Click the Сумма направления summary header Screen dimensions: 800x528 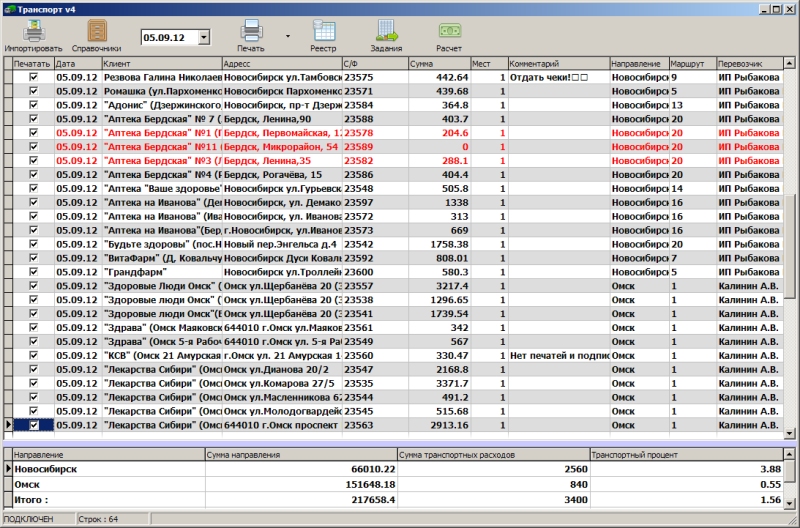pyautogui.click(x=301, y=455)
